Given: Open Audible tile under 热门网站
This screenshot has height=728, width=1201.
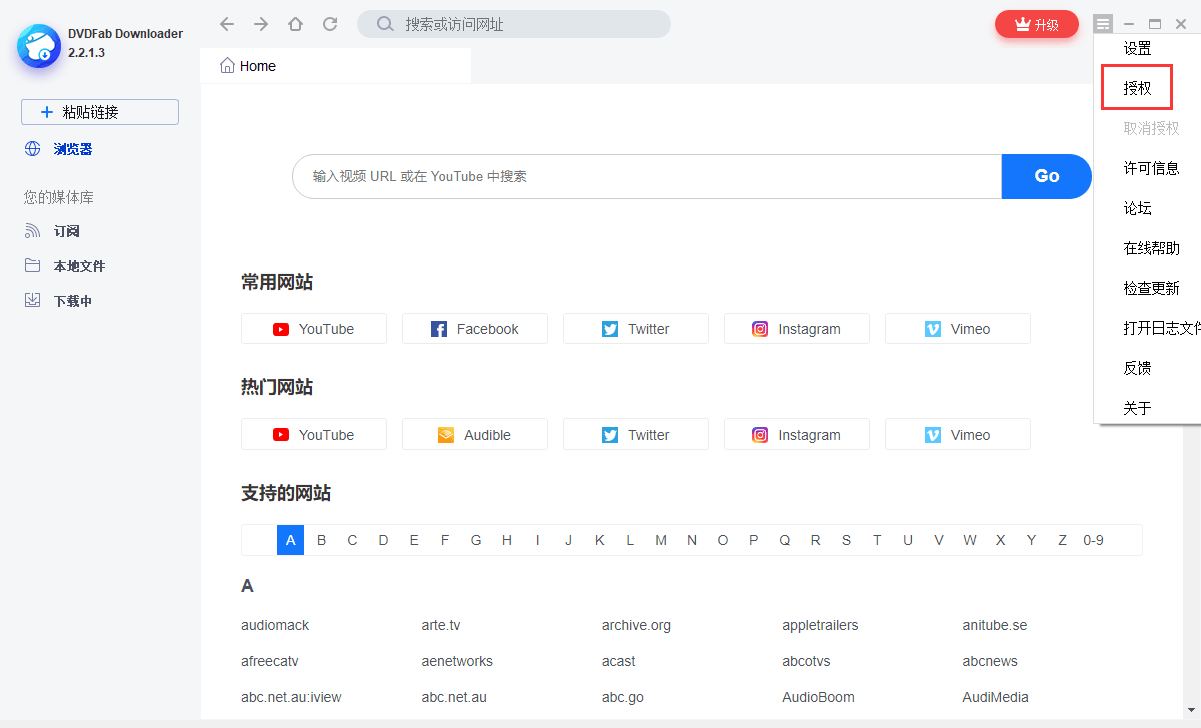Looking at the screenshot, I should [x=475, y=435].
